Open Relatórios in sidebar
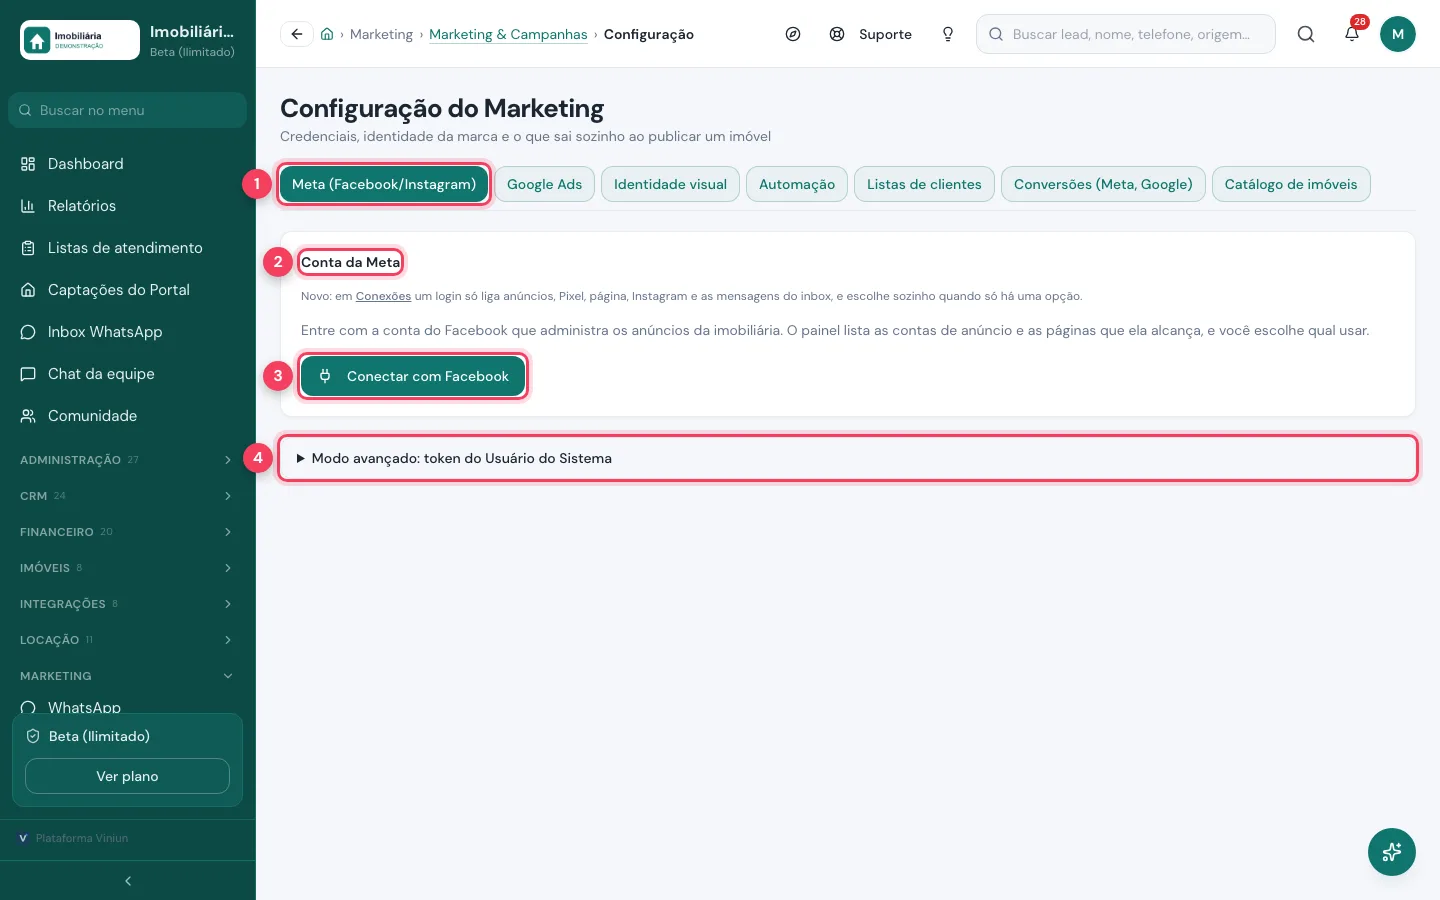This screenshot has width=1440, height=900. tap(128, 206)
